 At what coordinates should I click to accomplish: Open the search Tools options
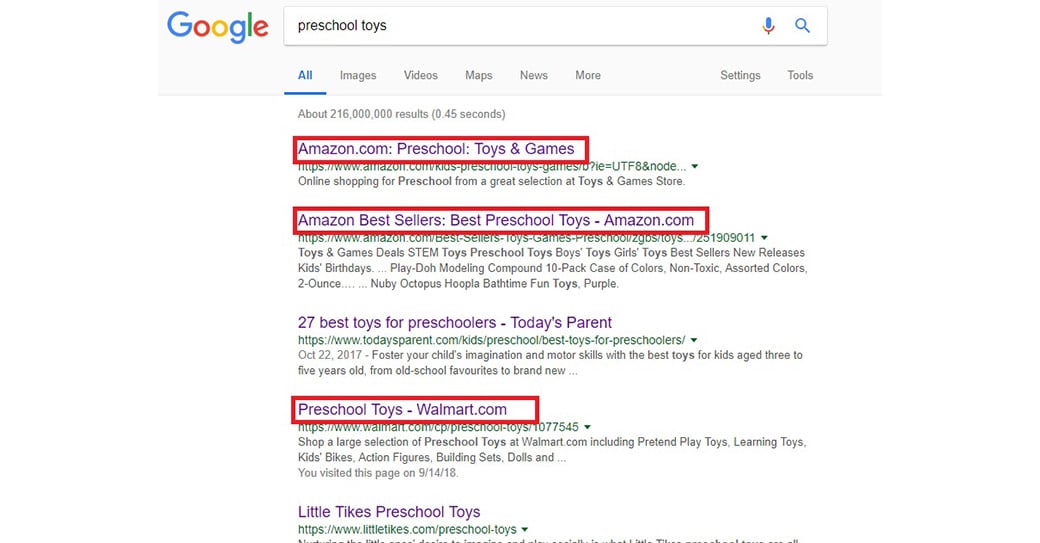[x=800, y=75]
